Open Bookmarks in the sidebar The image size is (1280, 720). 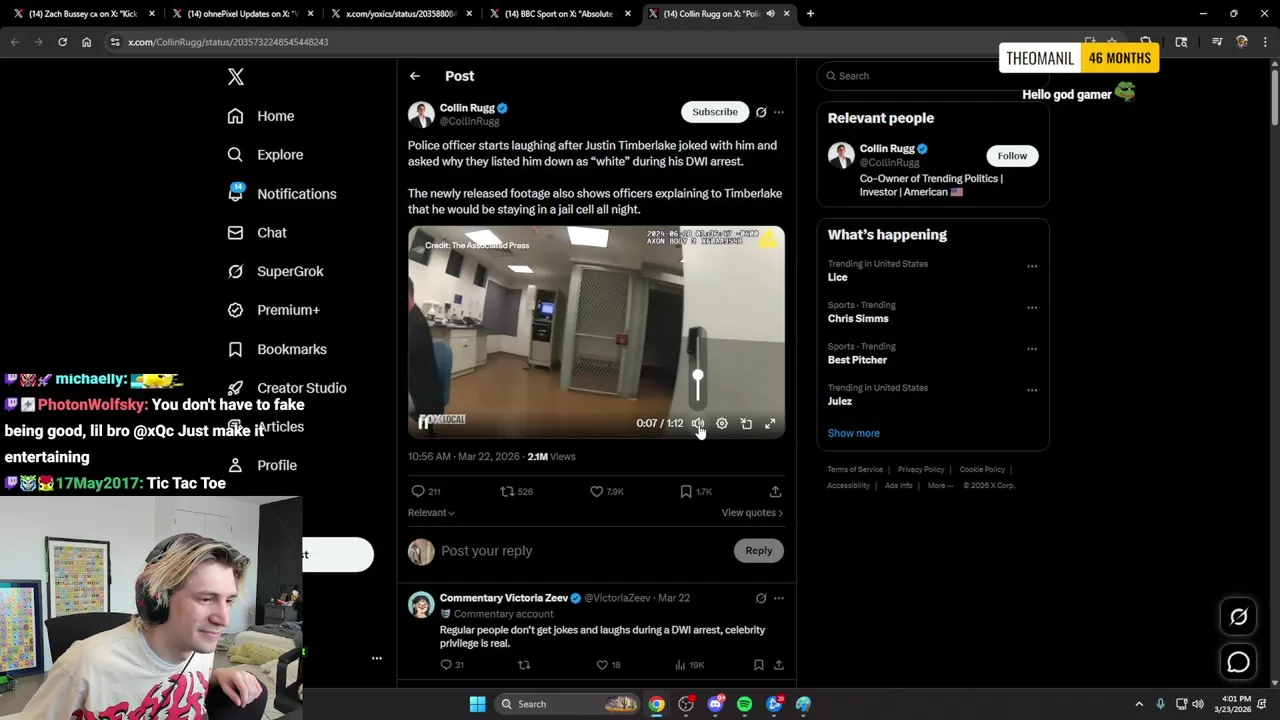pyautogui.click(x=277, y=349)
